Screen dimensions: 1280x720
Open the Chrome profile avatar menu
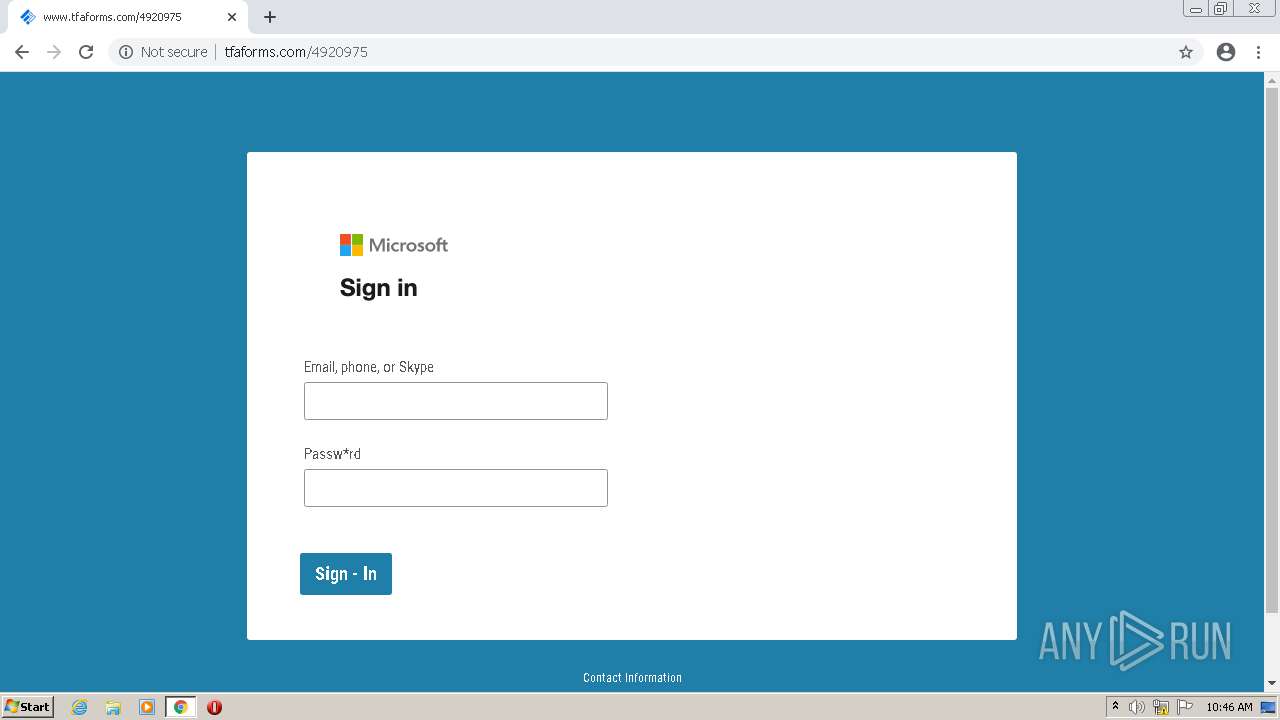click(x=1226, y=52)
